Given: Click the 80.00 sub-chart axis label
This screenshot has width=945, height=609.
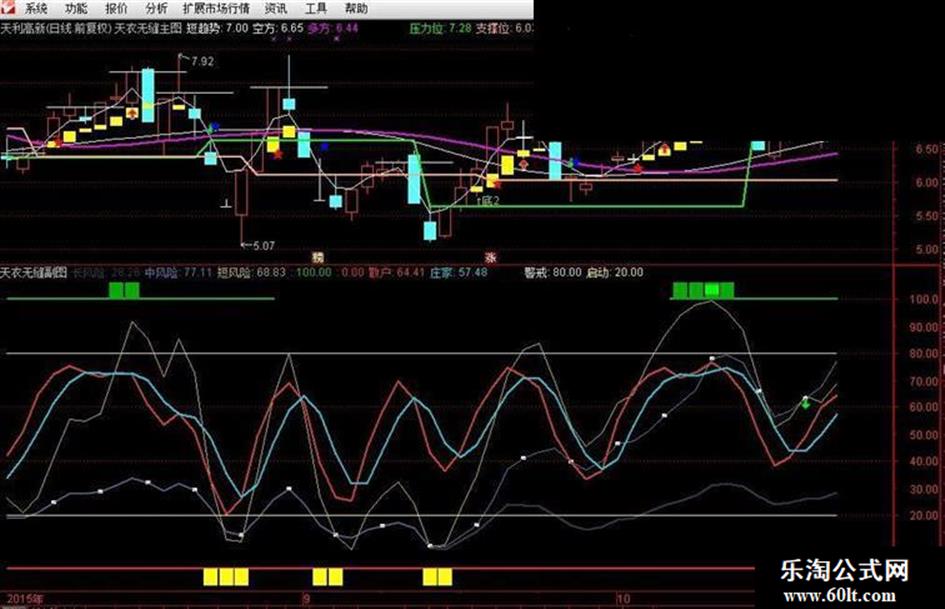Looking at the screenshot, I should 924,354.
